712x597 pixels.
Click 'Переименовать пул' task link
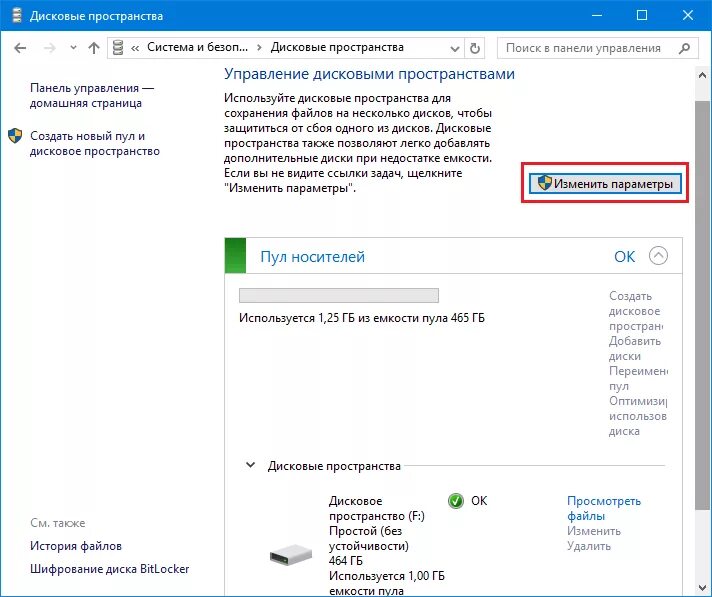click(x=638, y=378)
